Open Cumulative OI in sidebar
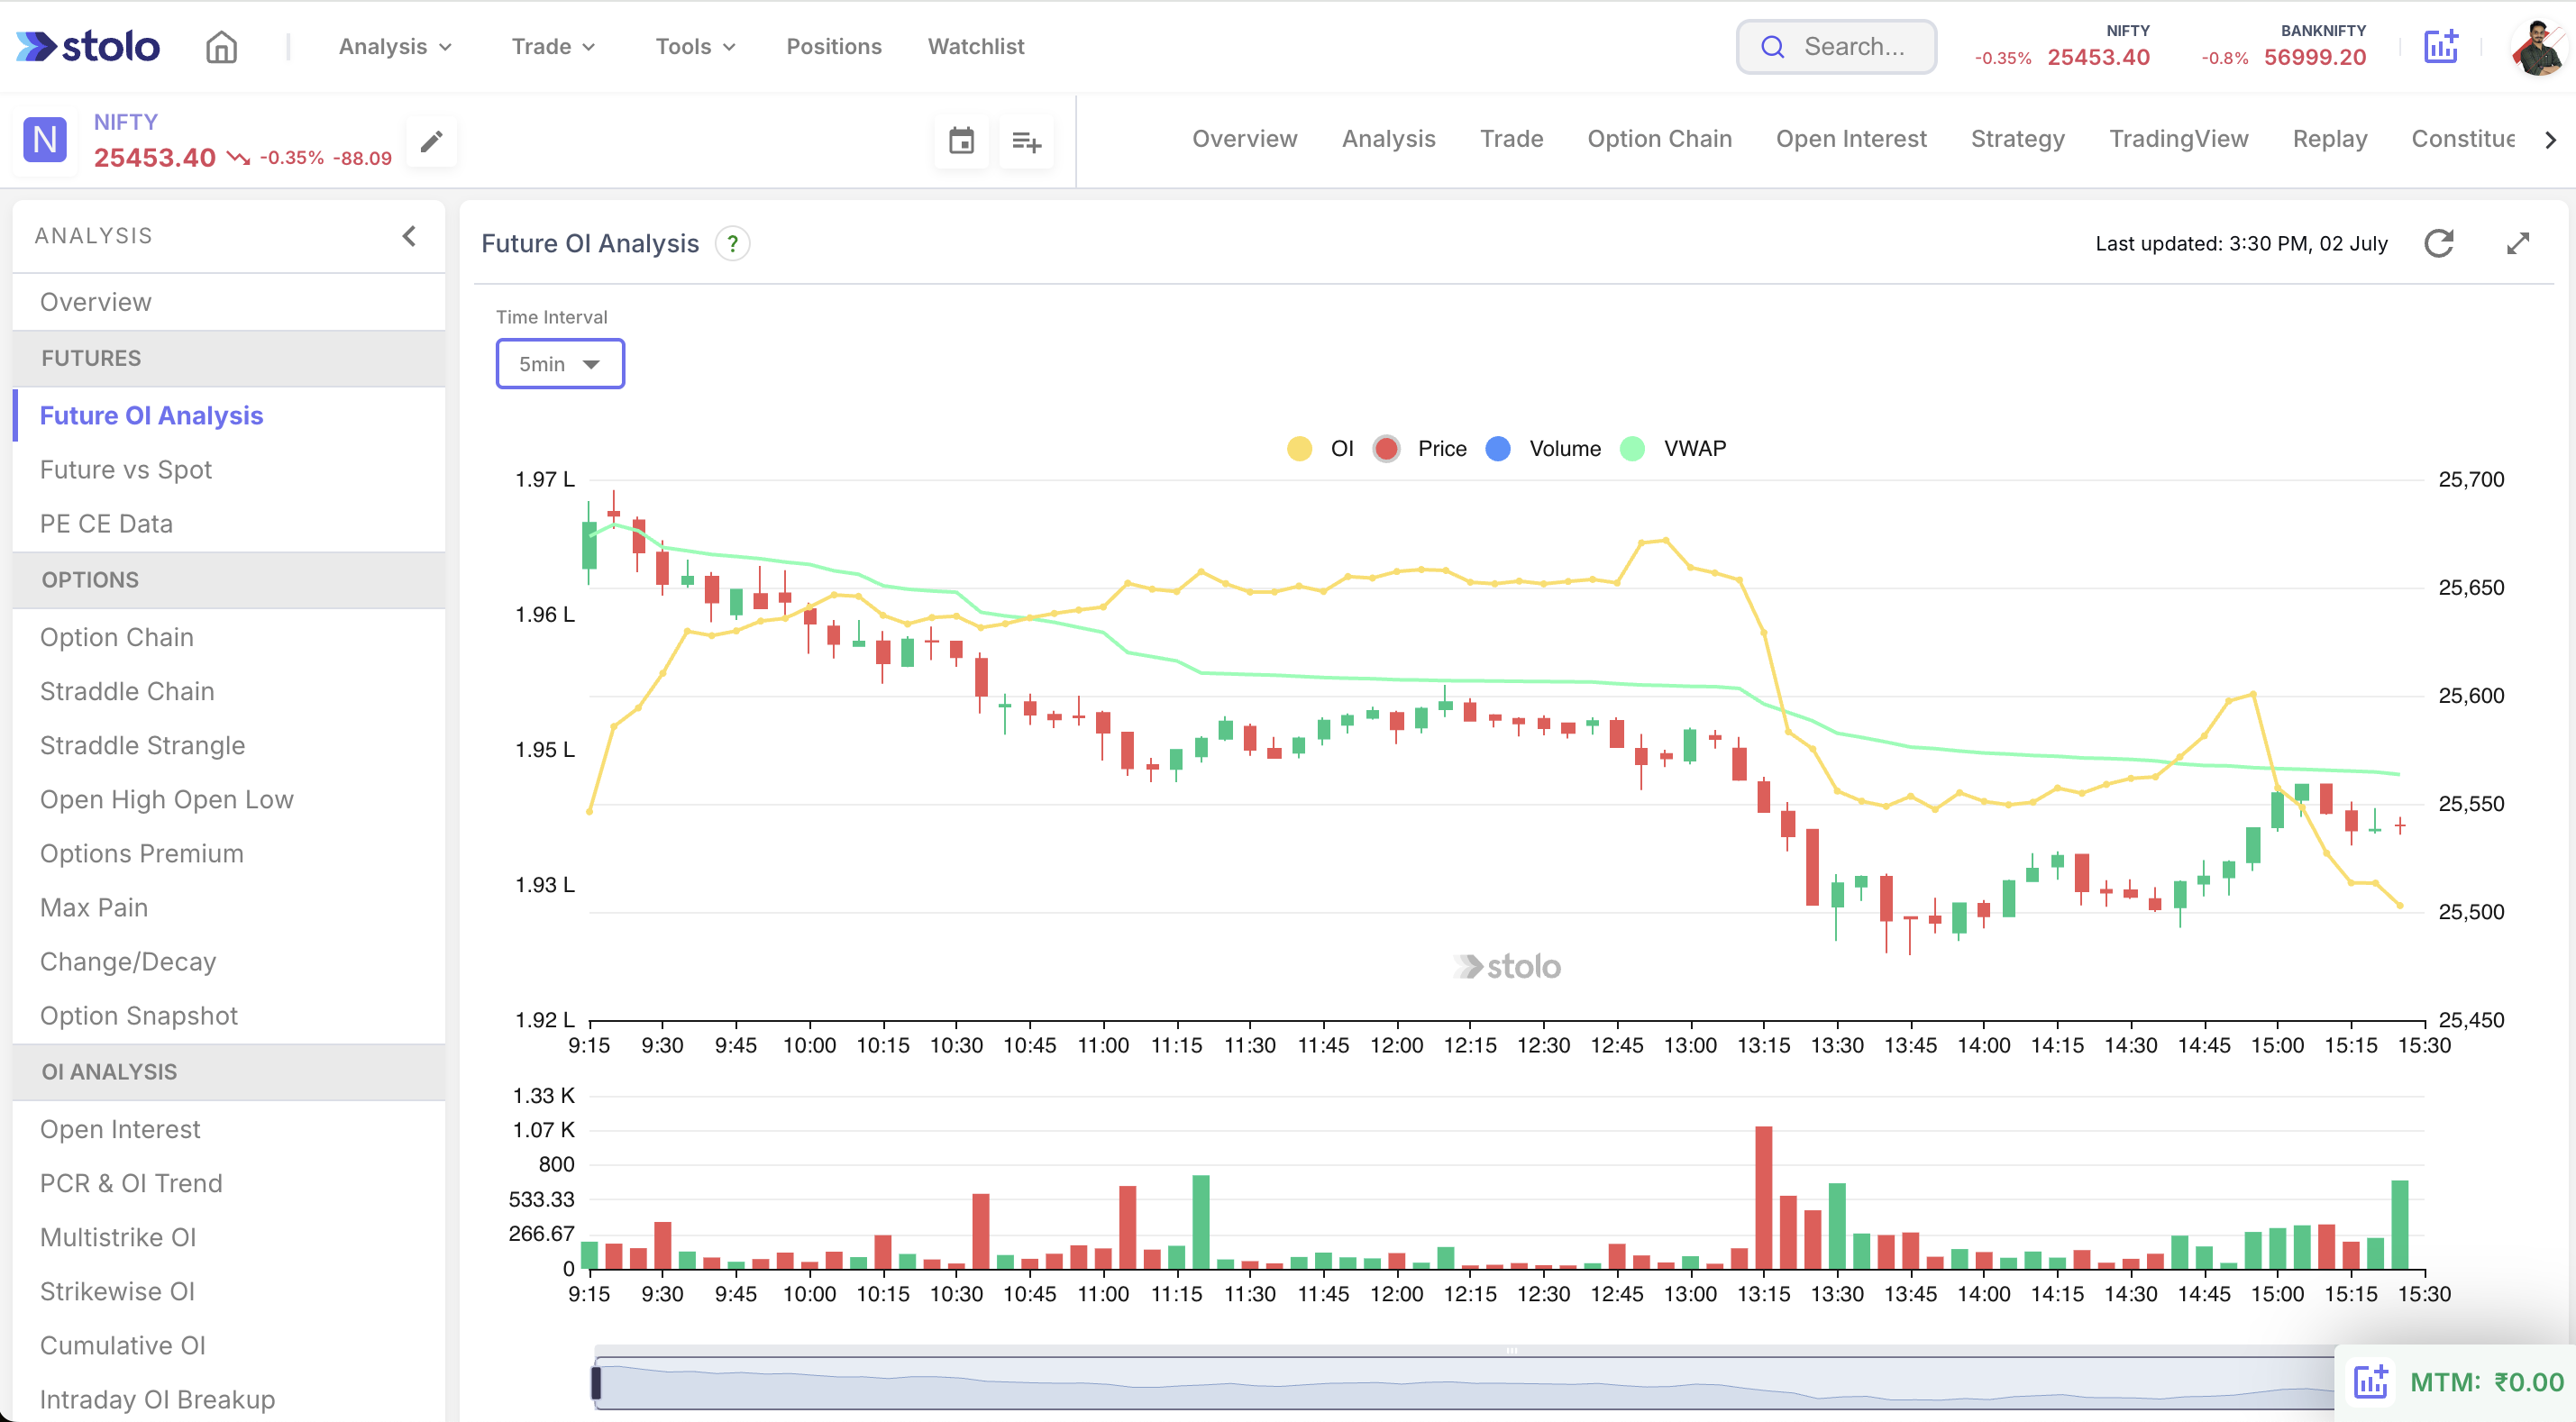 point(229,1345)
